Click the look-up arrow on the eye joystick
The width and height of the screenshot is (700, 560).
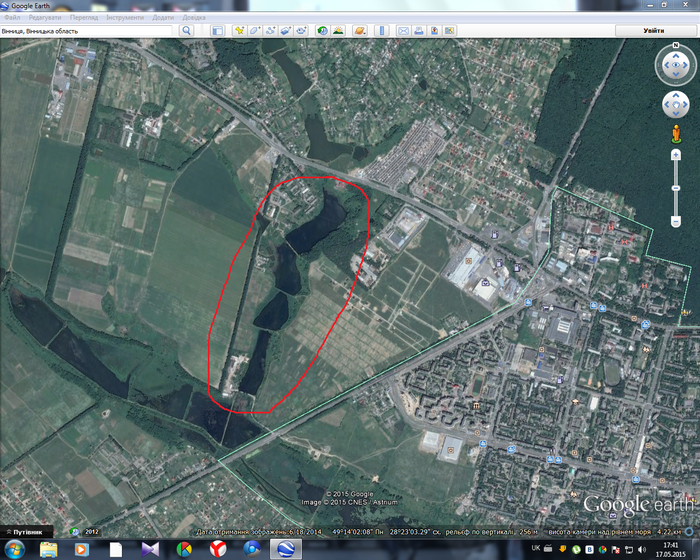(x=675, y=56)
